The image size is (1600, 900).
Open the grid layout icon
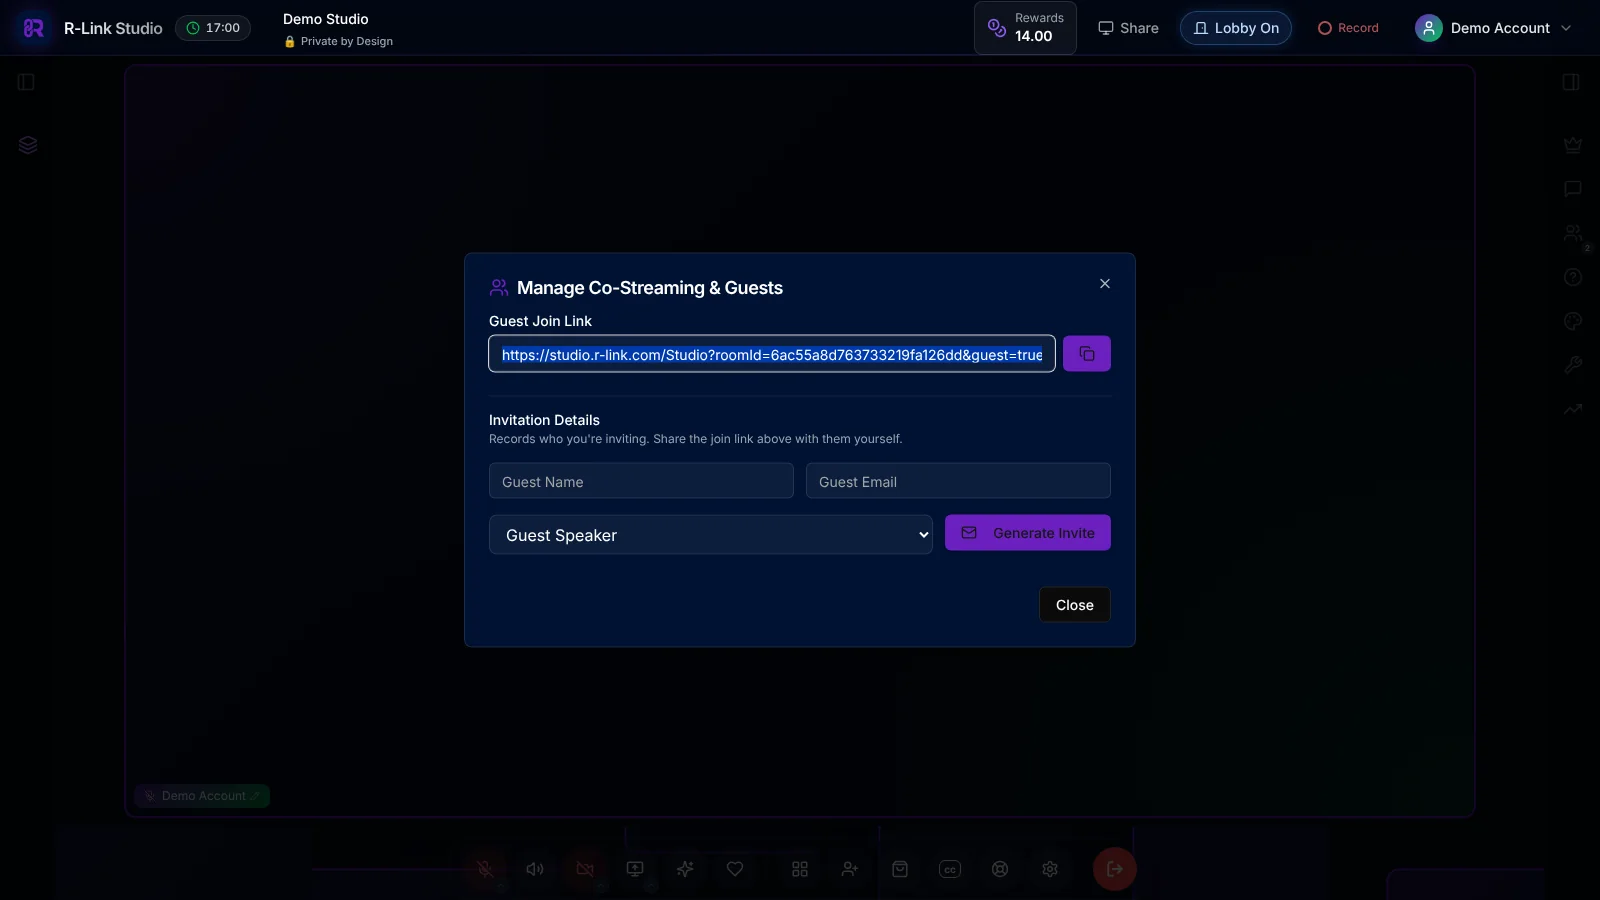click(x=800, y=869)
